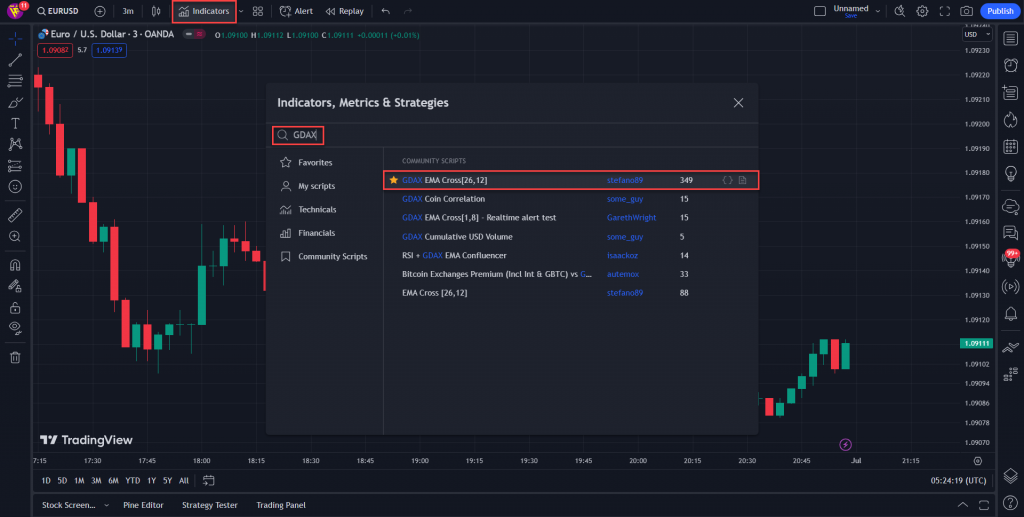Open the Fibonacci retracement tools
1024x517 pixels.
click(x=15, y=82)
